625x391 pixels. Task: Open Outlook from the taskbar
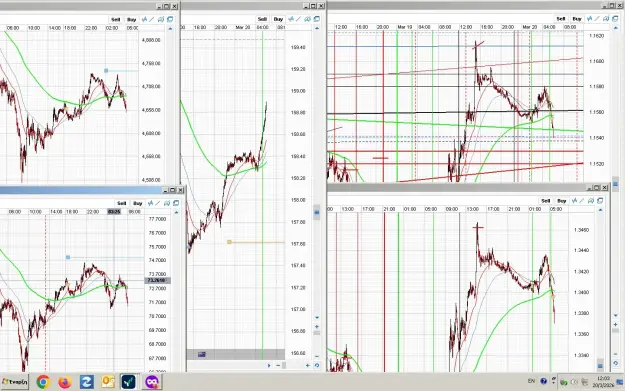click(x=108, y=382)
